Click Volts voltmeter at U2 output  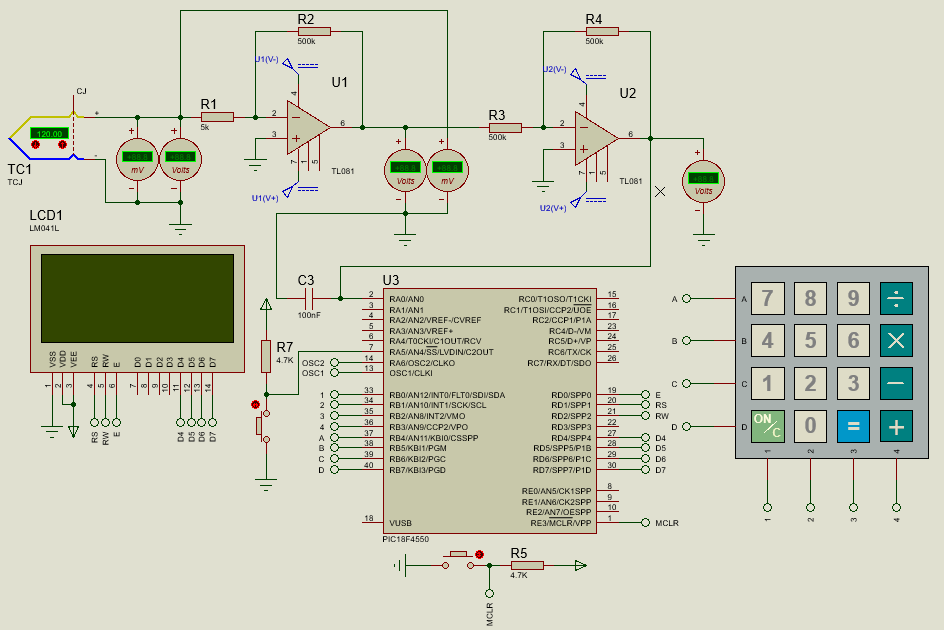click(x=703, y=181)
